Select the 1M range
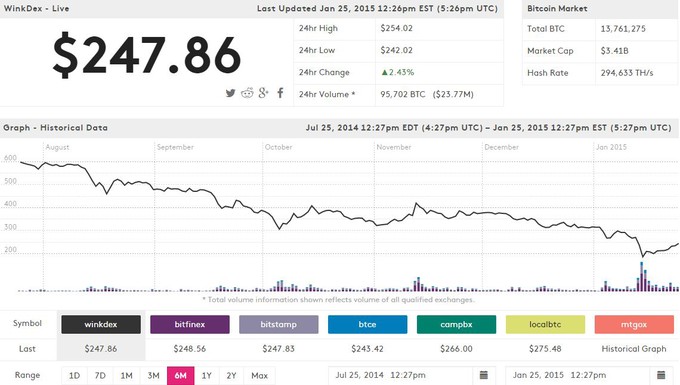This screenshot has height=385, width=680. tap(127, 375)
